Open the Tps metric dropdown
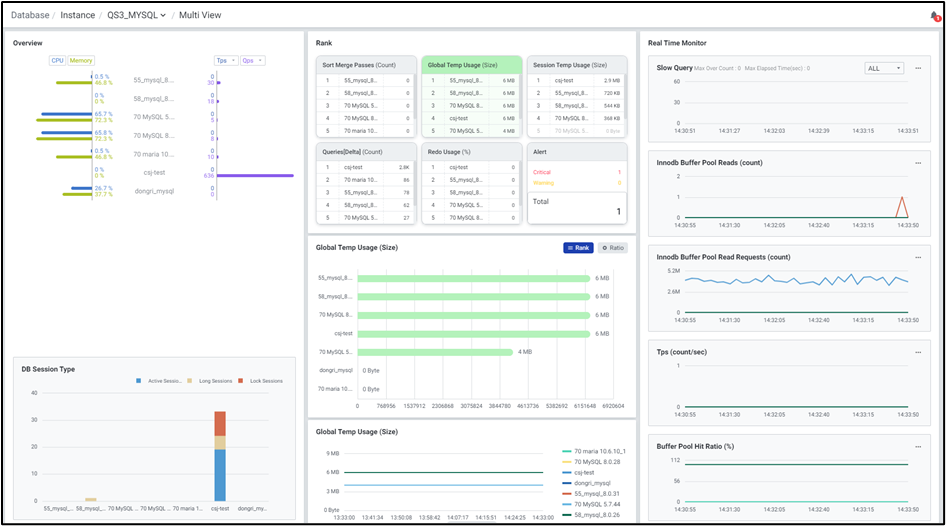 pyautogui.click(x=226, y=60)
